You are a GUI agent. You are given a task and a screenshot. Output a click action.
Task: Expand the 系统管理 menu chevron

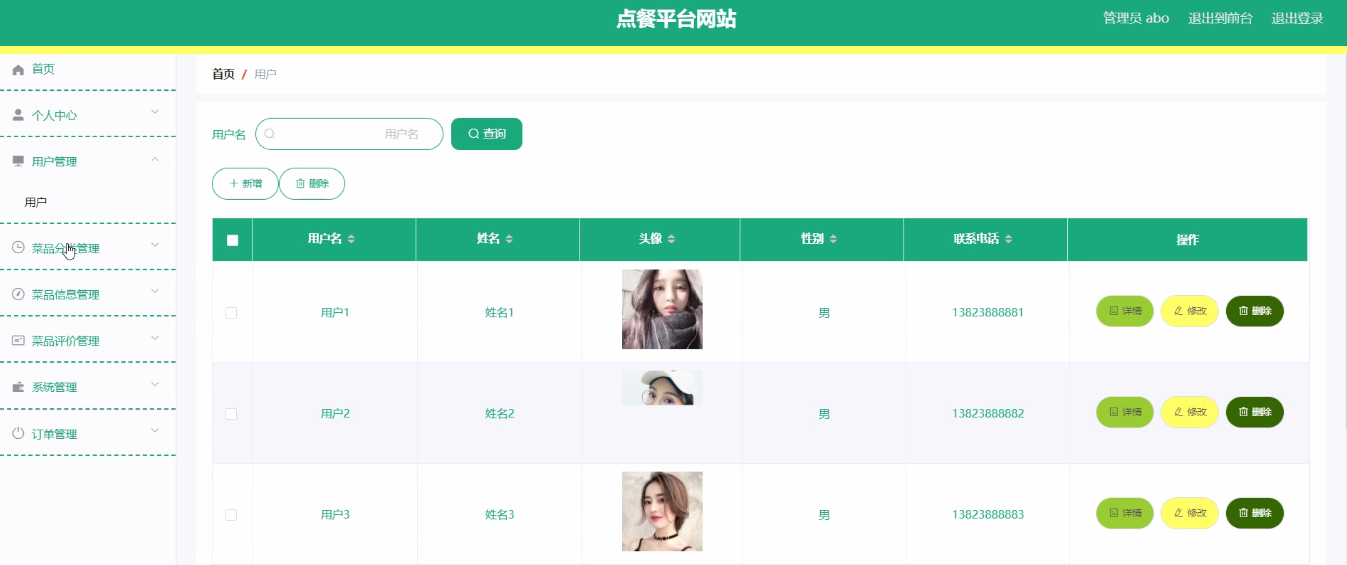pos(155,385)
